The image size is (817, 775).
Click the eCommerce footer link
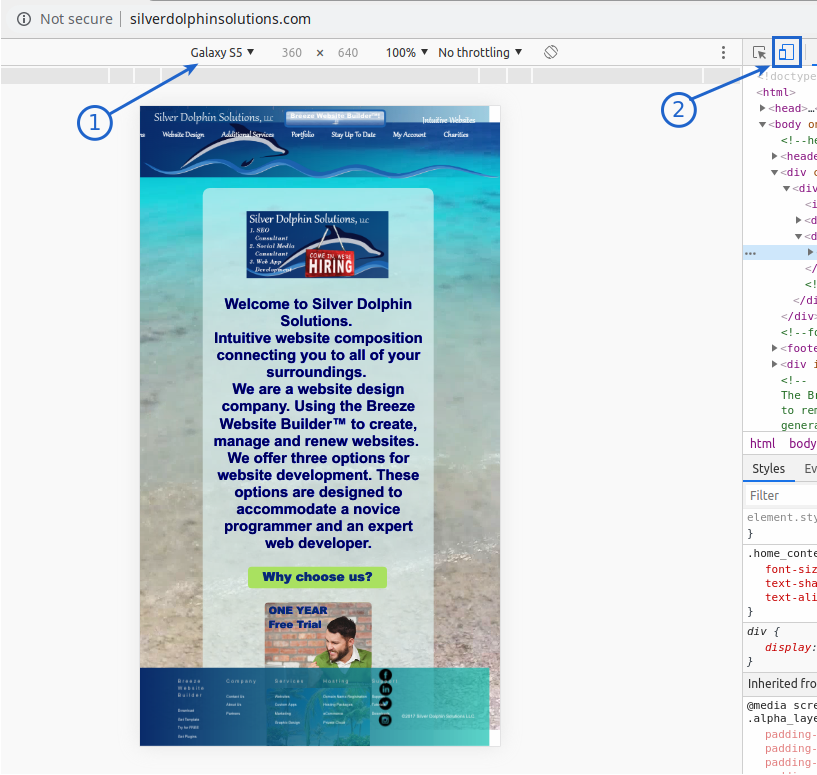click(333, 714)
